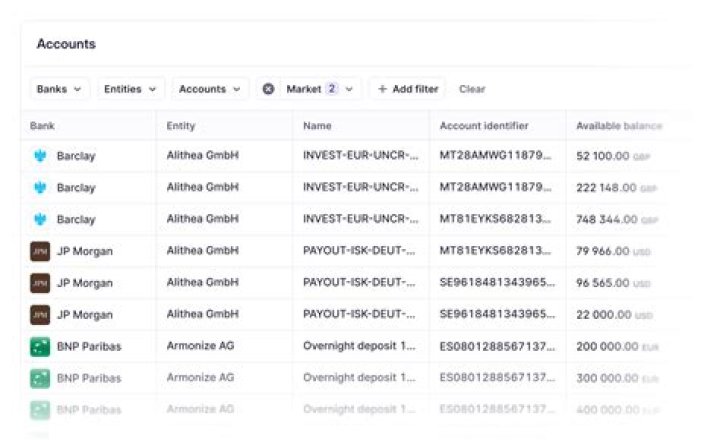Sort by the Name column header

[x=317, y=126]
